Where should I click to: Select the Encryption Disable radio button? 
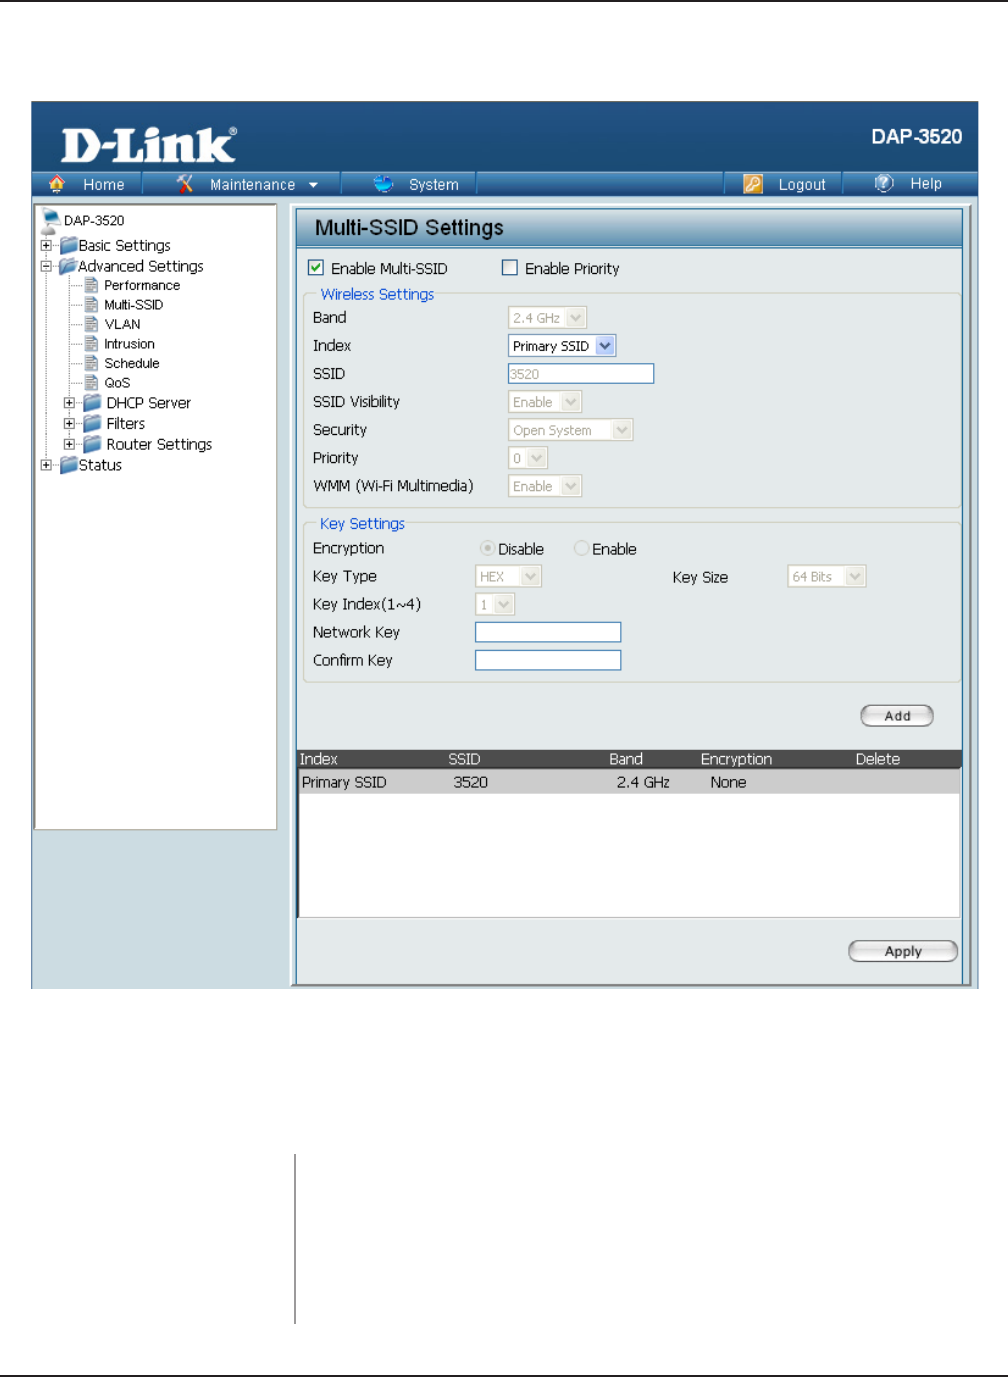(487, 548)
